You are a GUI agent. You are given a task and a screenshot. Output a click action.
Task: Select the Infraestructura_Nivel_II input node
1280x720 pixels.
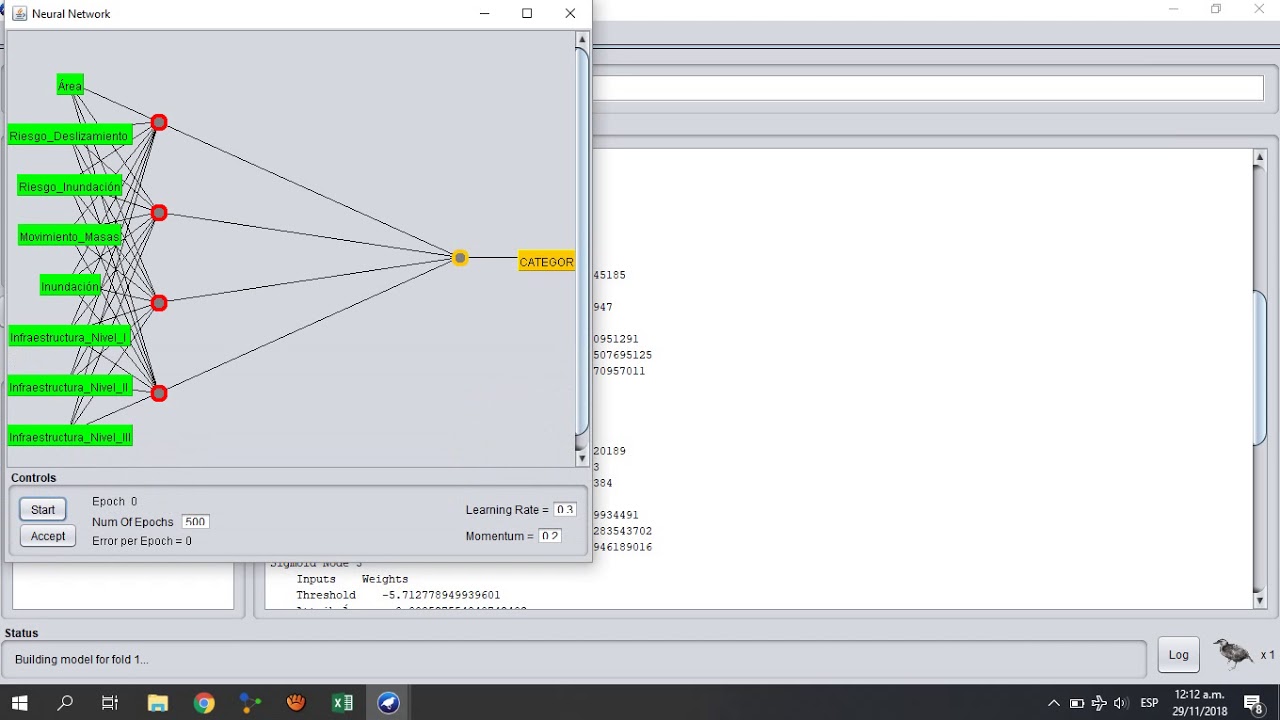point(70,387)
